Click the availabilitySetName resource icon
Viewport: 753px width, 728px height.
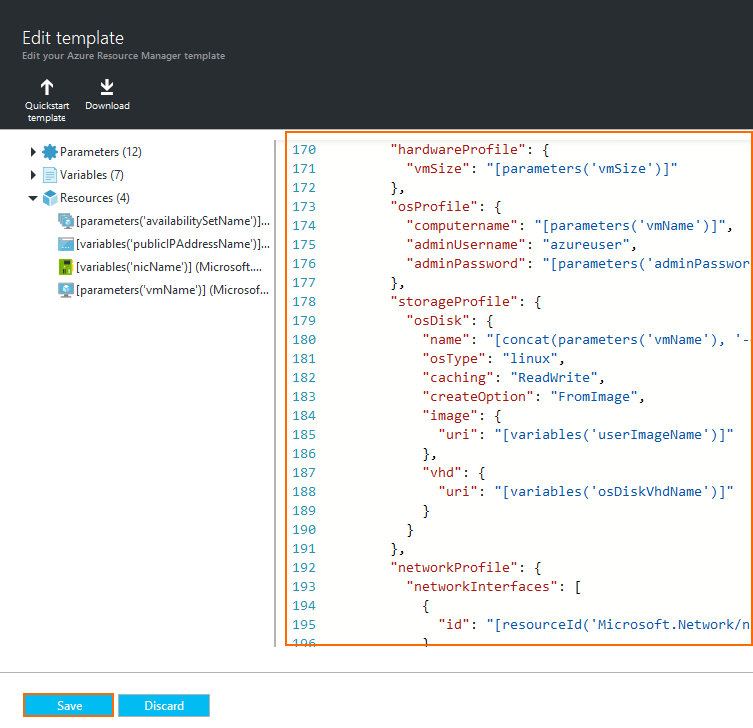65,221
